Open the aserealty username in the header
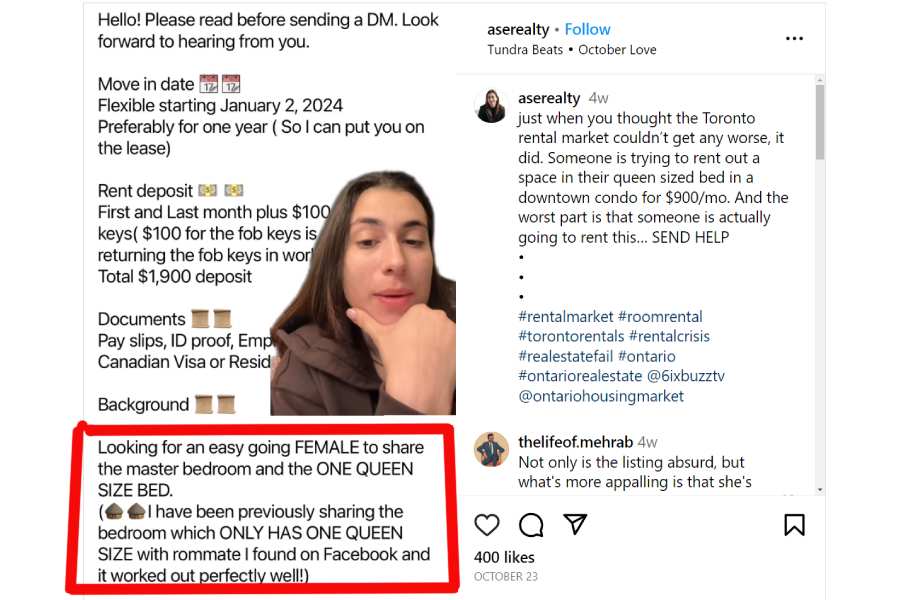The height and width of the screenshot is (600, 900). (520, 29)
